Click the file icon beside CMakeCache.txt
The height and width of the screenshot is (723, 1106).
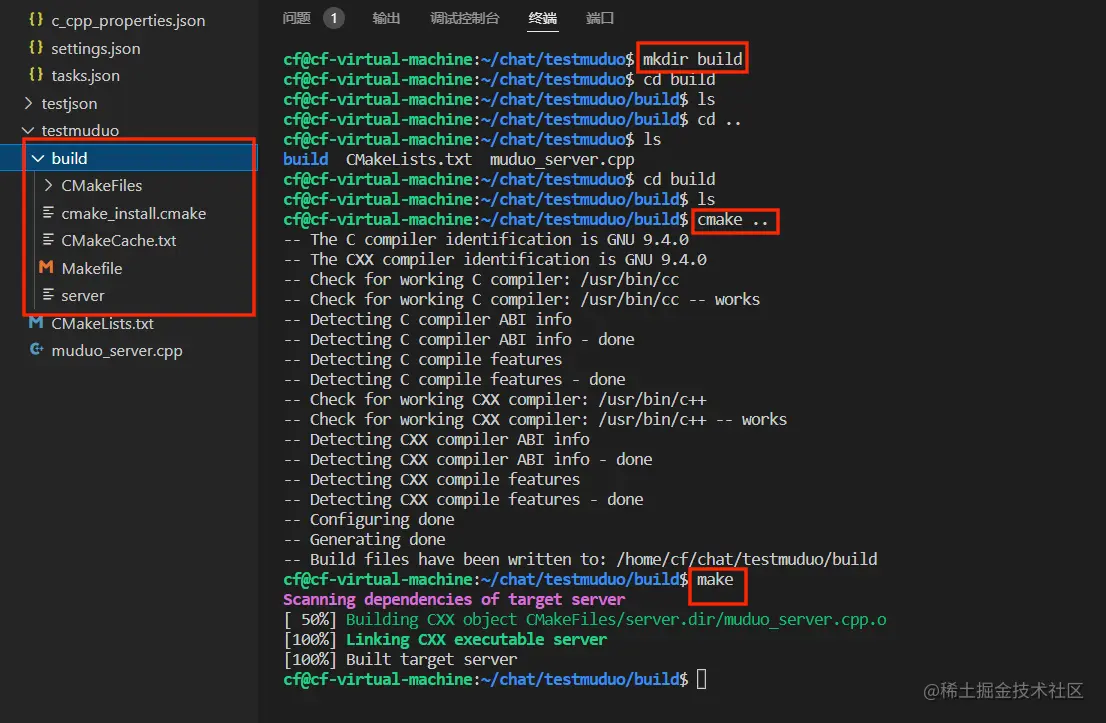(x=48, y=240)
